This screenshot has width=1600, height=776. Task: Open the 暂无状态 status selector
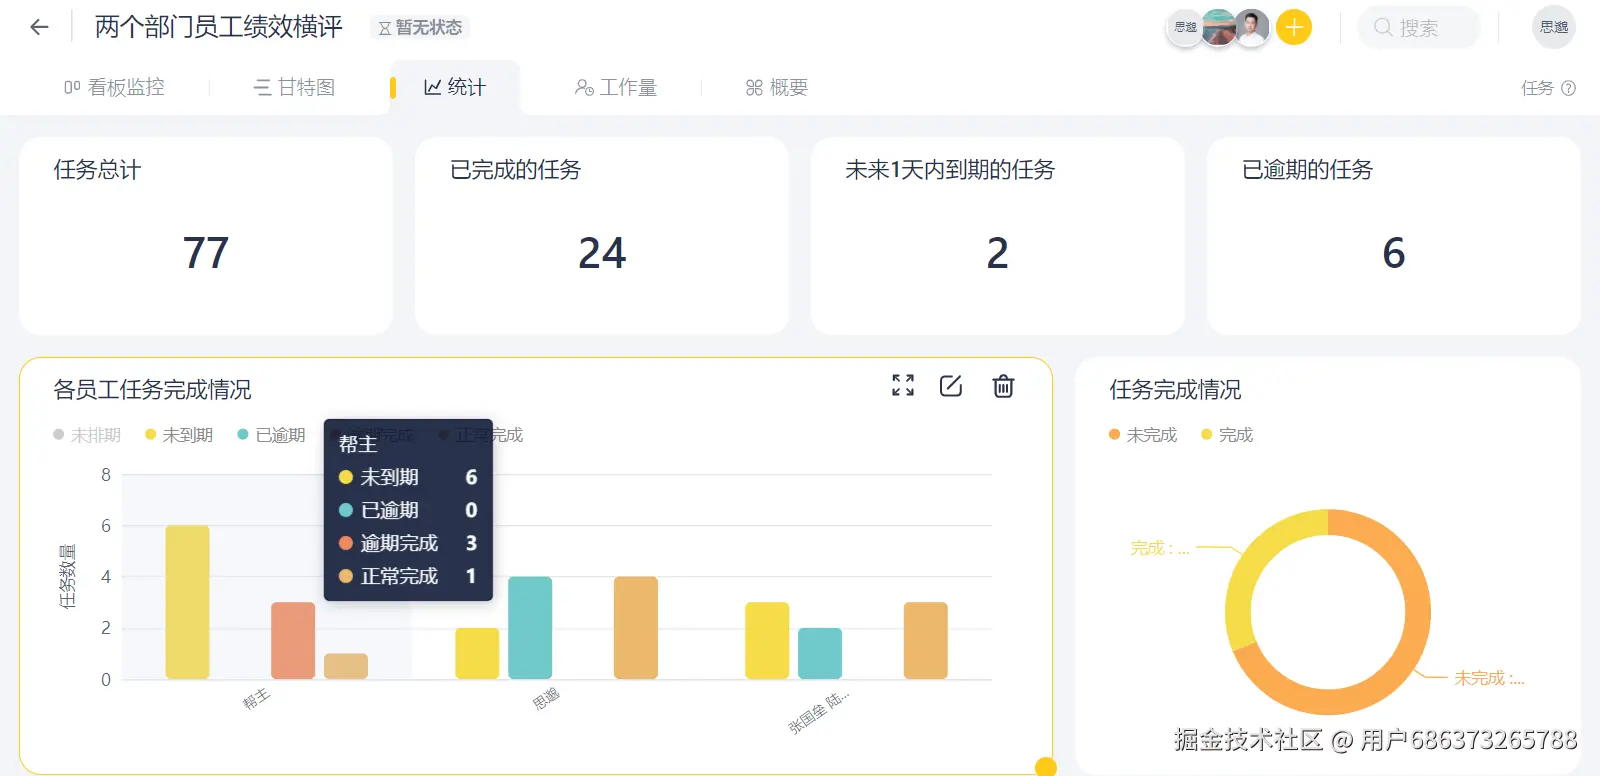(x=420, y=28)
